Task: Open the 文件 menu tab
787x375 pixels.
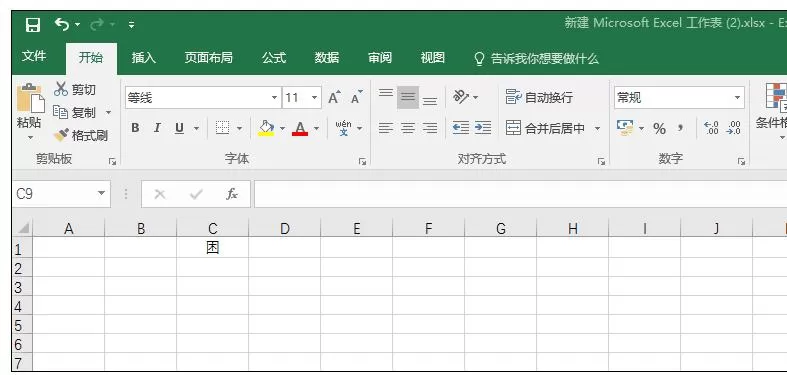Action: (34, 57)
